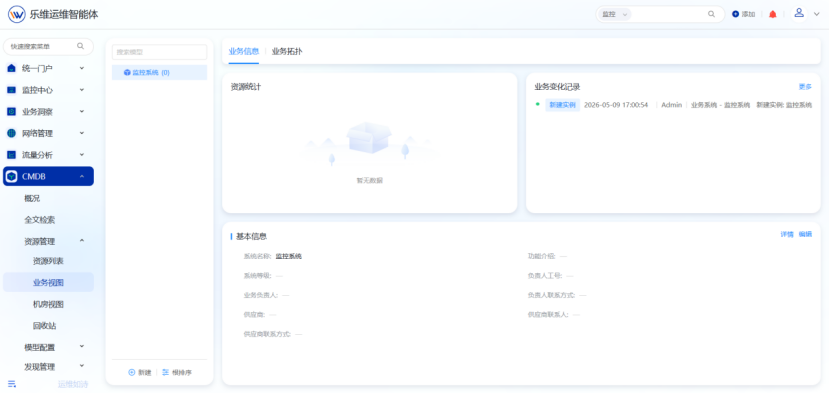Click the 乐维 logo icon

[x=16, y=14]
